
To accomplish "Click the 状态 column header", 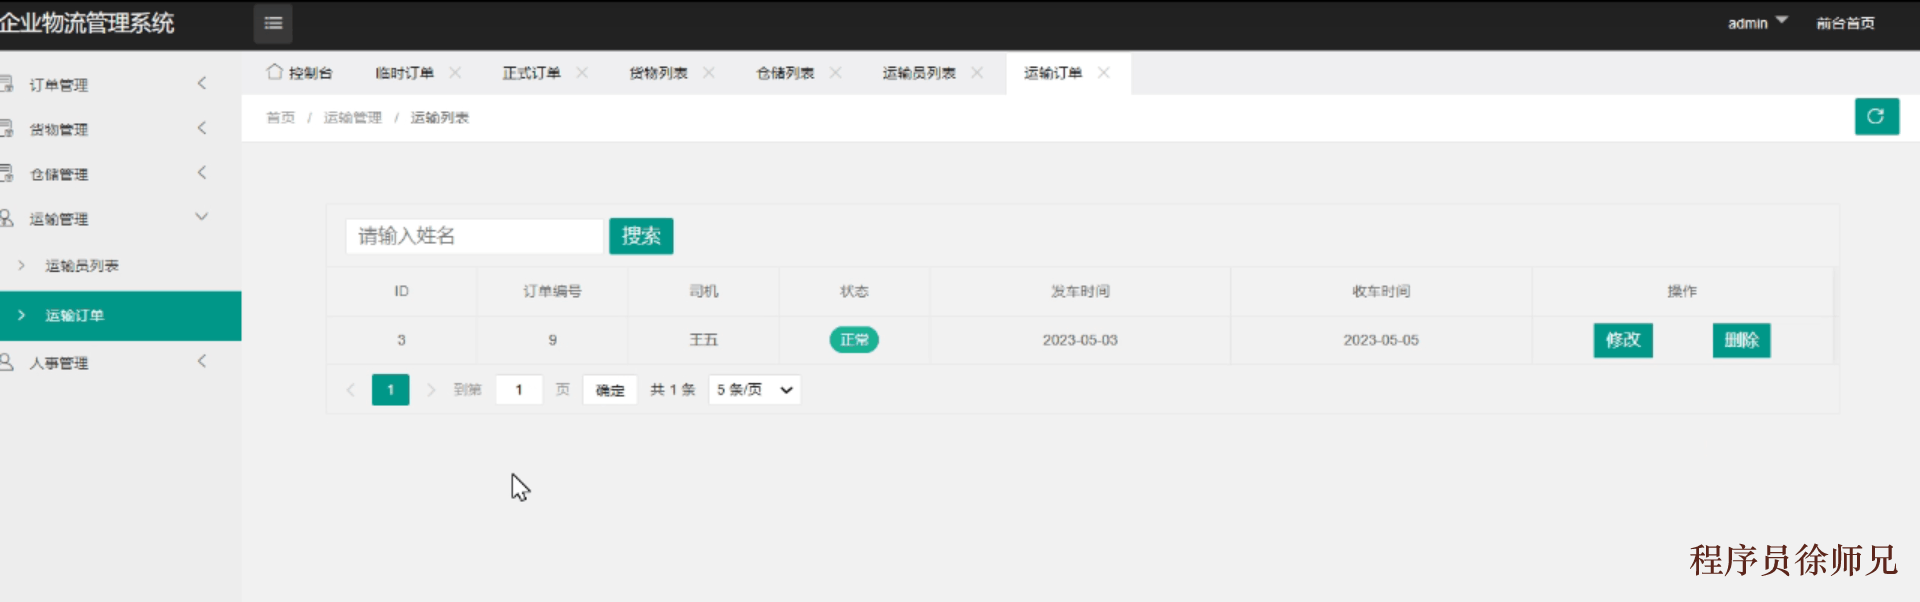I will 854,291.
